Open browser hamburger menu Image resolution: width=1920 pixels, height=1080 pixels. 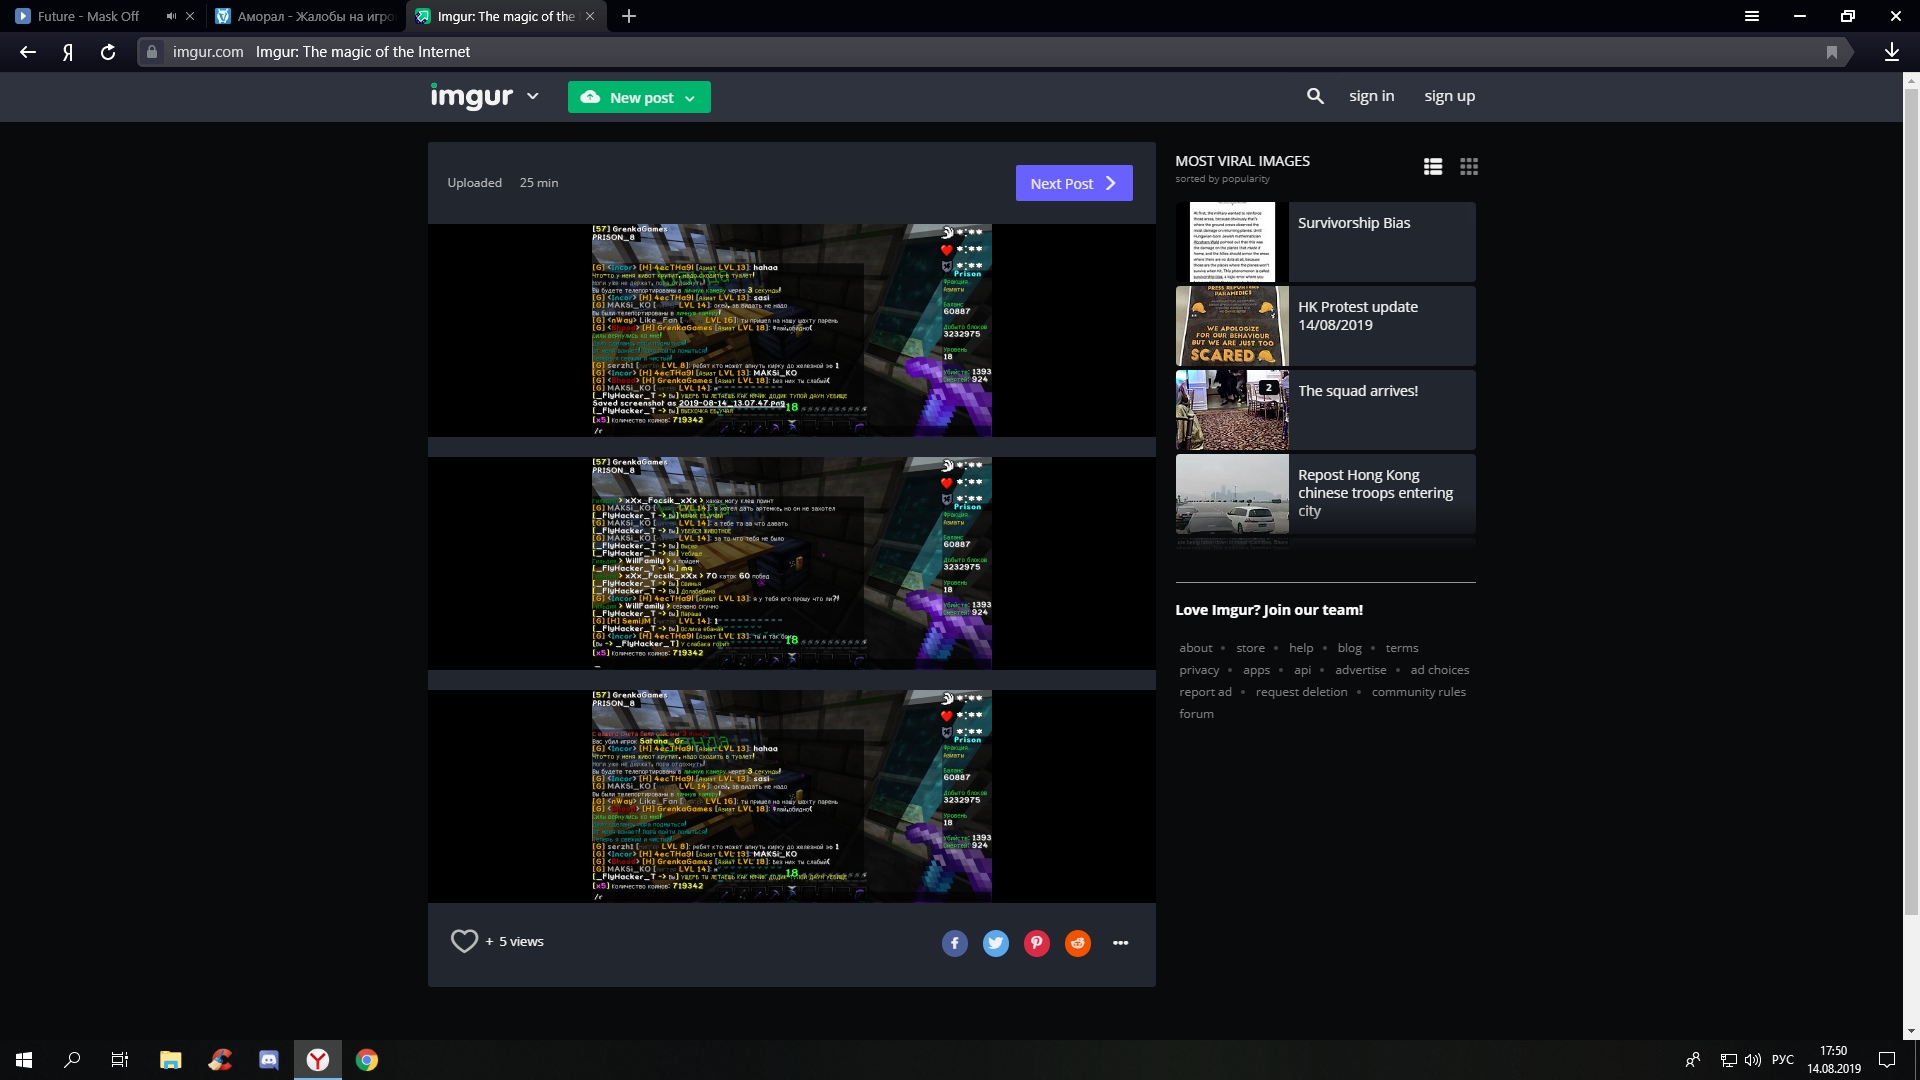coord(1751,16)
